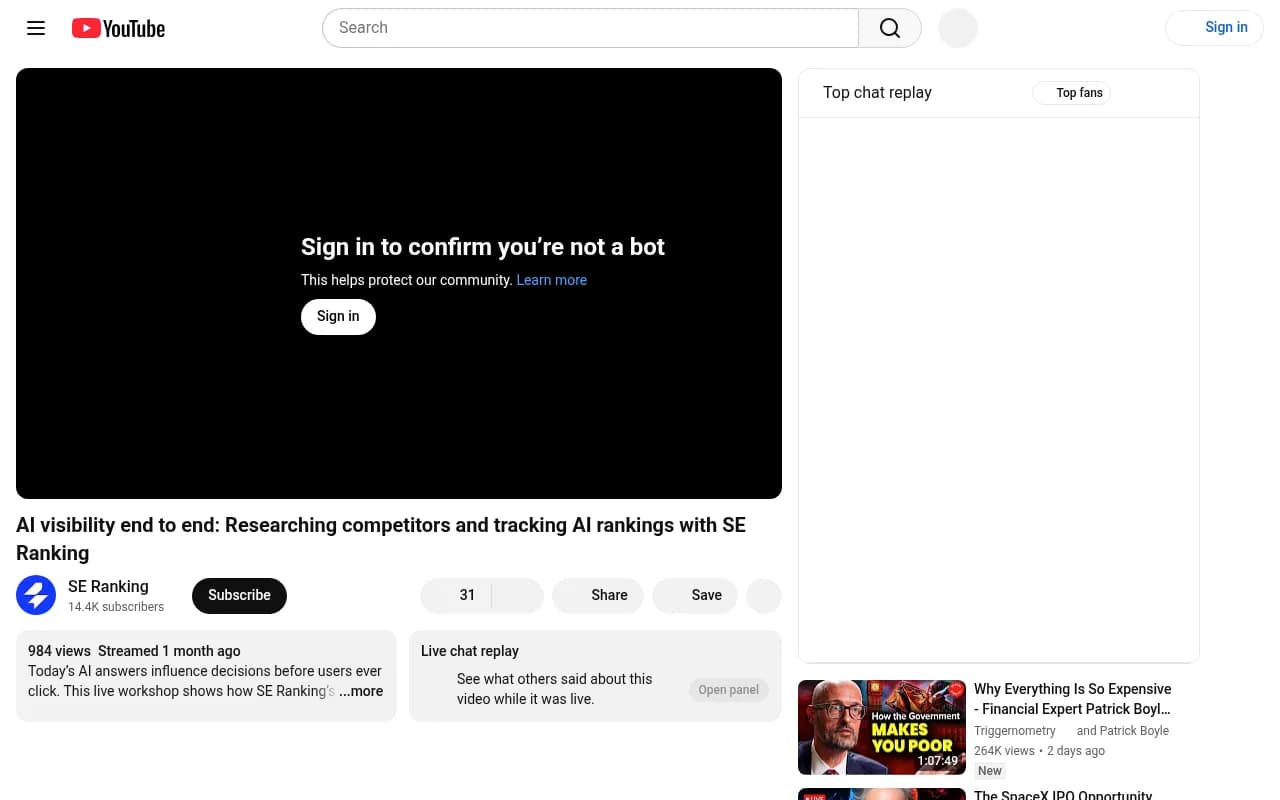The image size is (1280, 800).
Task: Like the video showing 31 likes
Action: (456, 595)
